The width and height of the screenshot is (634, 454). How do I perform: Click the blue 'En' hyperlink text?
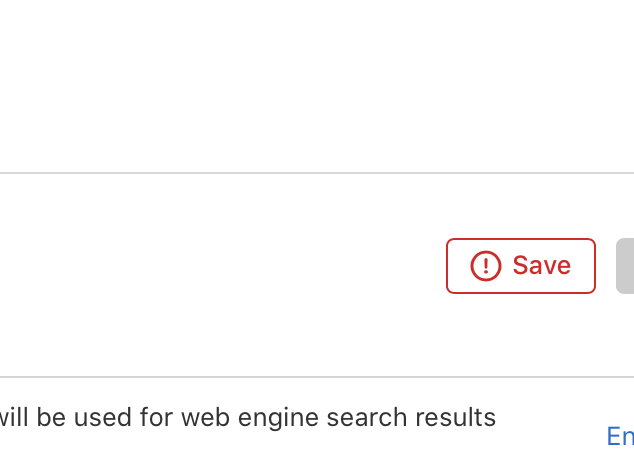[620, 436]
